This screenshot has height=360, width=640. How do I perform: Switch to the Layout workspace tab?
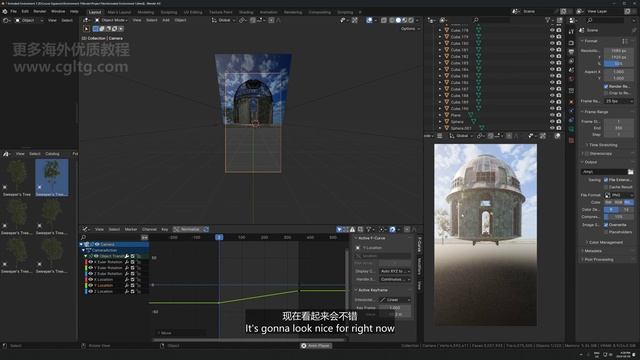pyautogui.click(x=95, y=12)
